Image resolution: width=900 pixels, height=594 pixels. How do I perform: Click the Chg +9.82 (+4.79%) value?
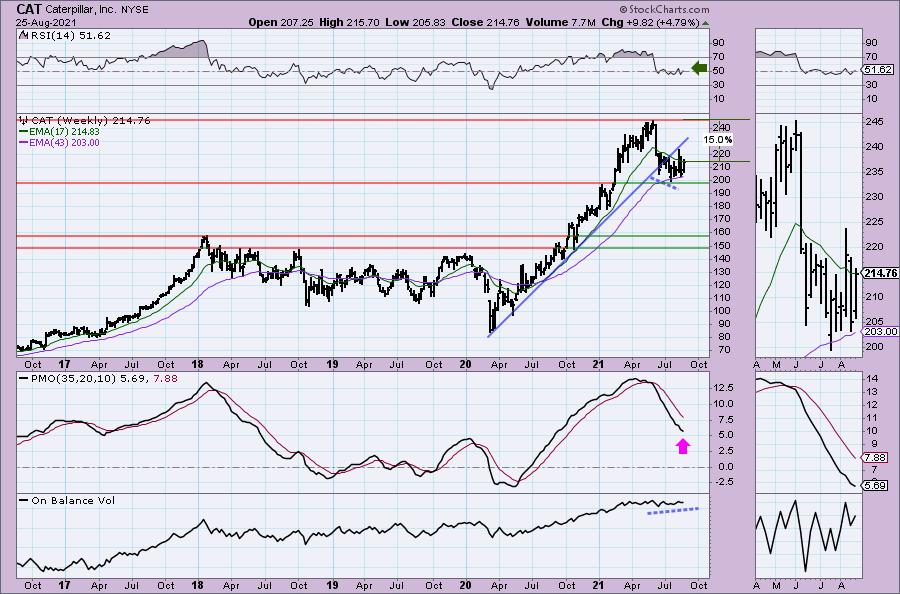click(x=650, y=22)
